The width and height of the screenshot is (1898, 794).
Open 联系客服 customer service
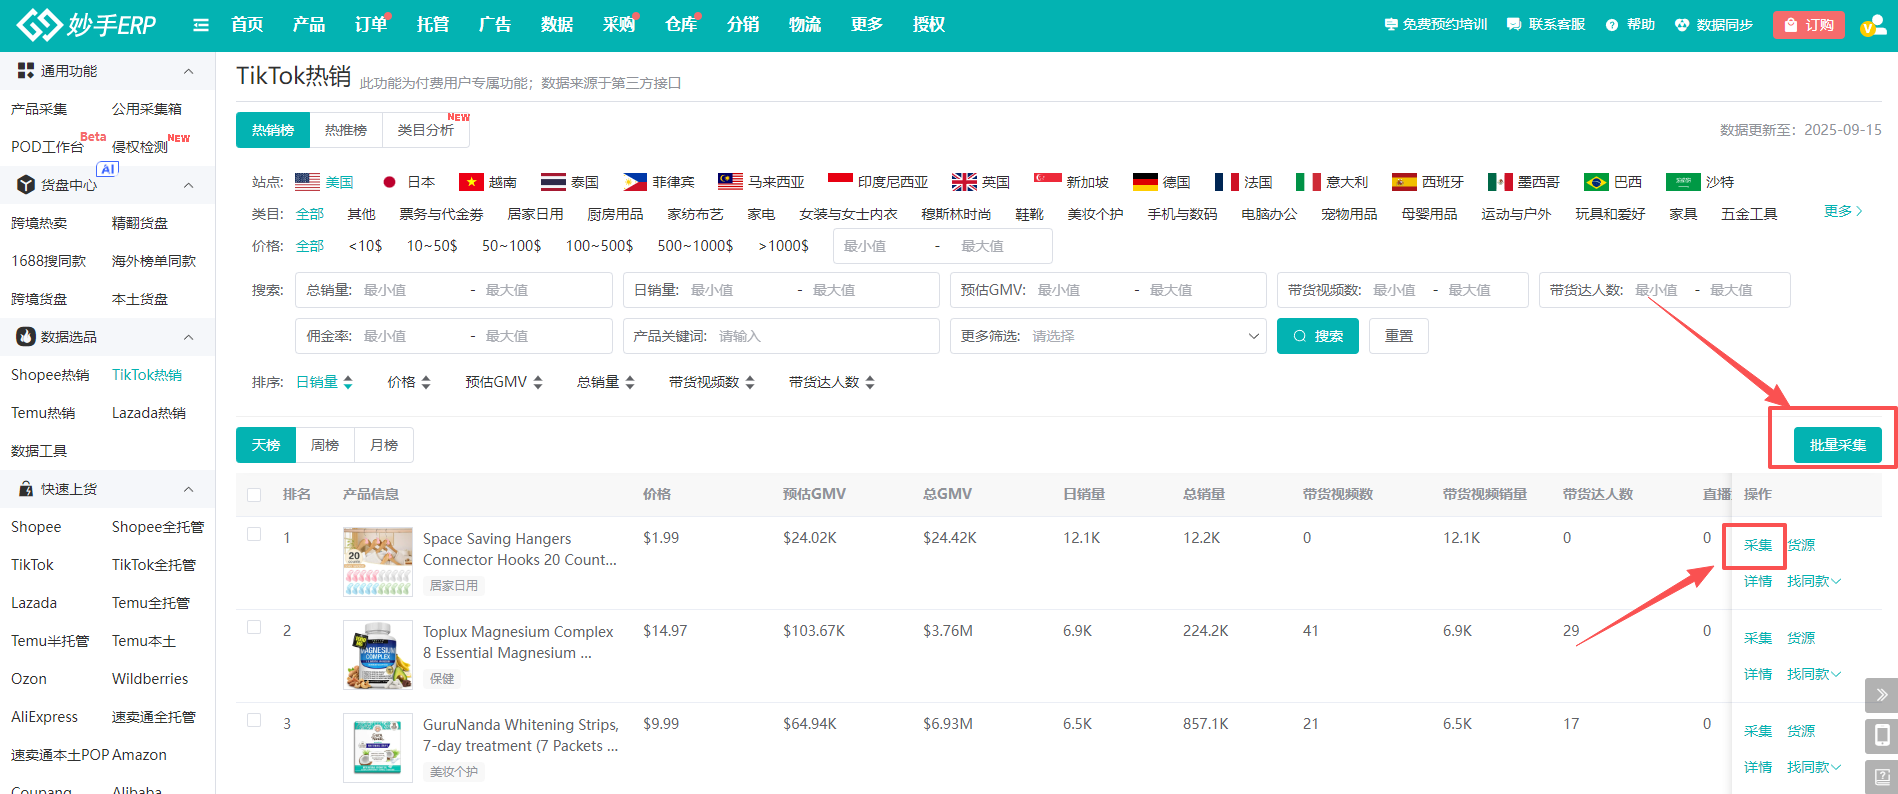point(1546,25)
